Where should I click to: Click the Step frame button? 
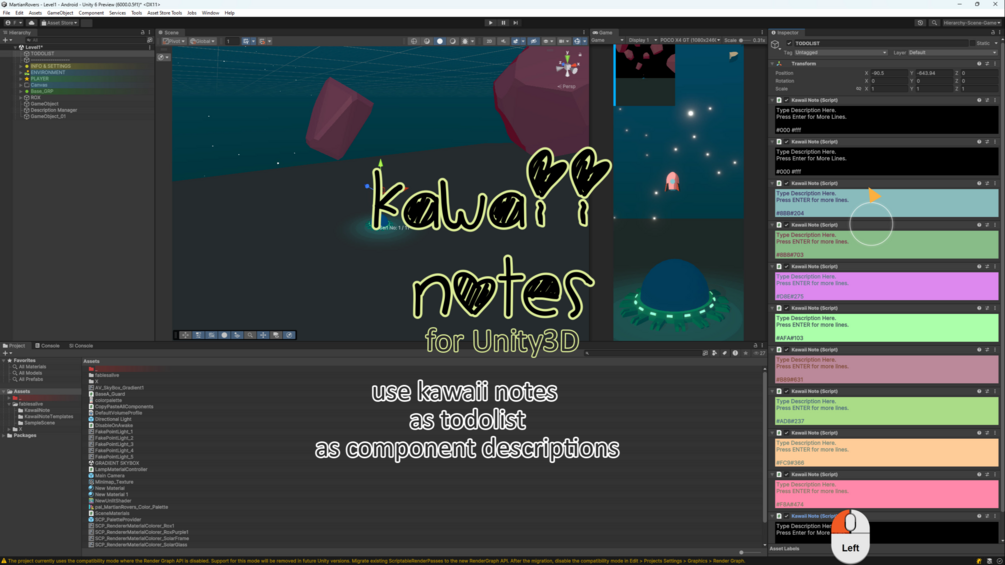coord(515,22)
